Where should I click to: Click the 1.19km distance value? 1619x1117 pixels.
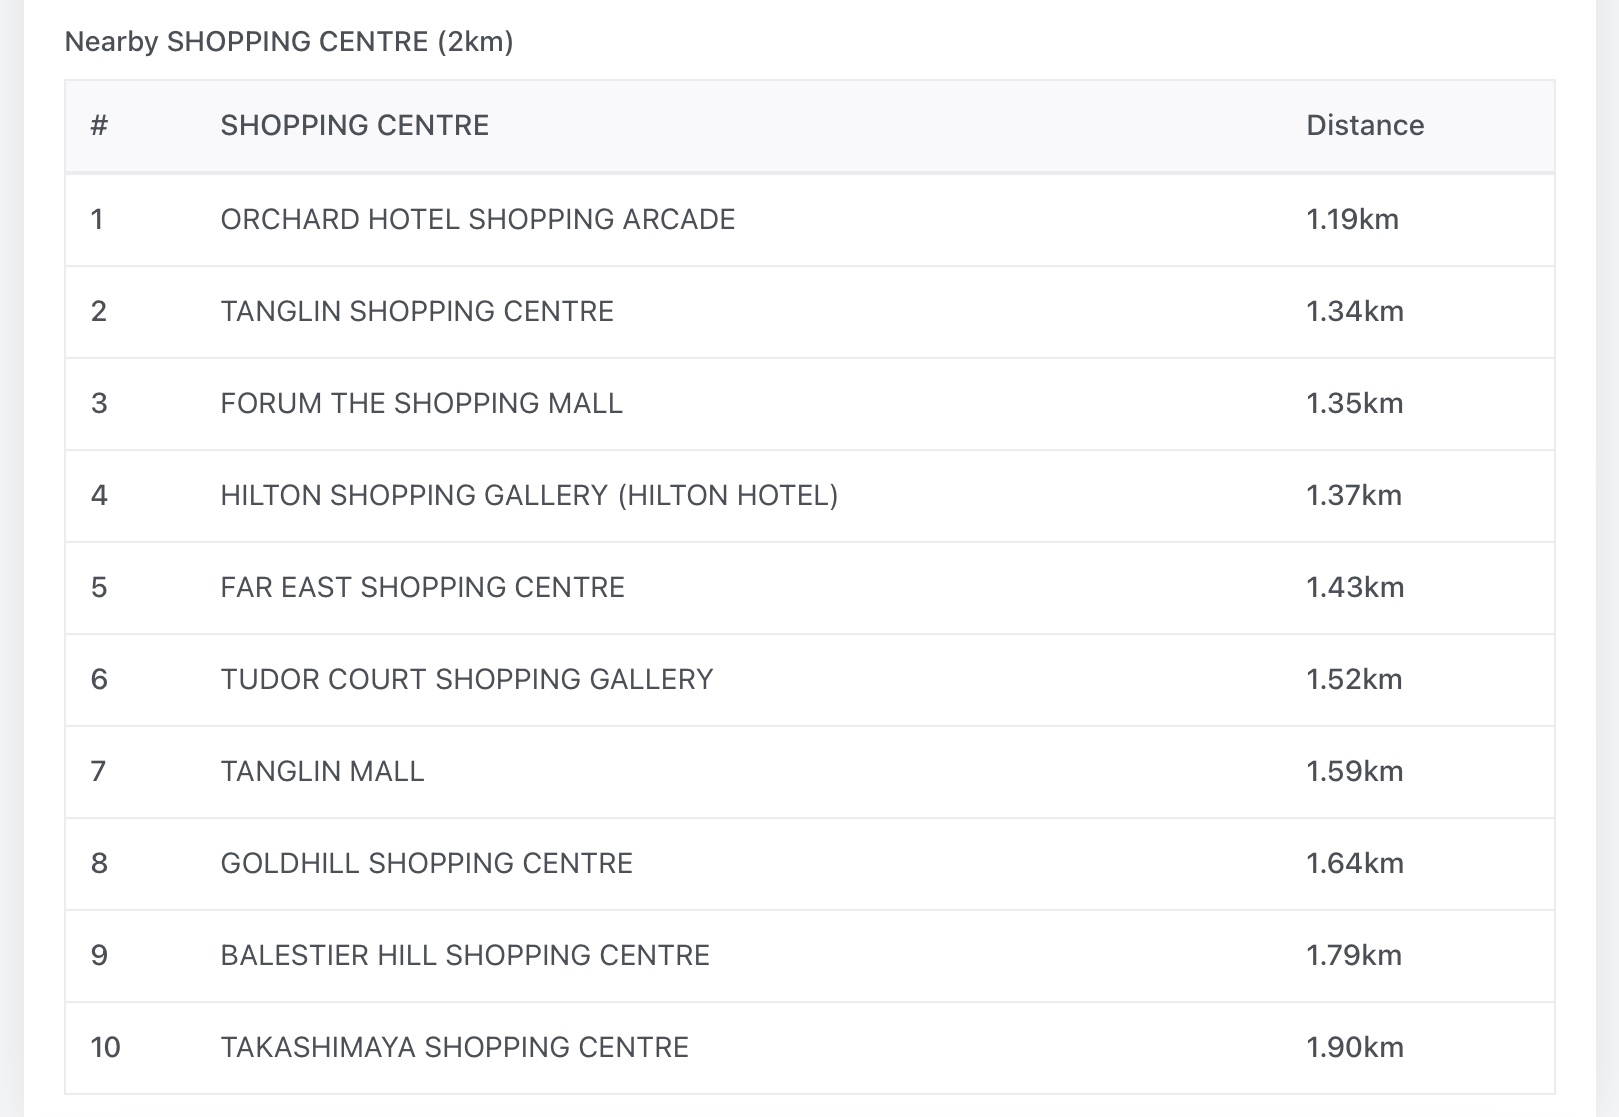coord(1352,220)
